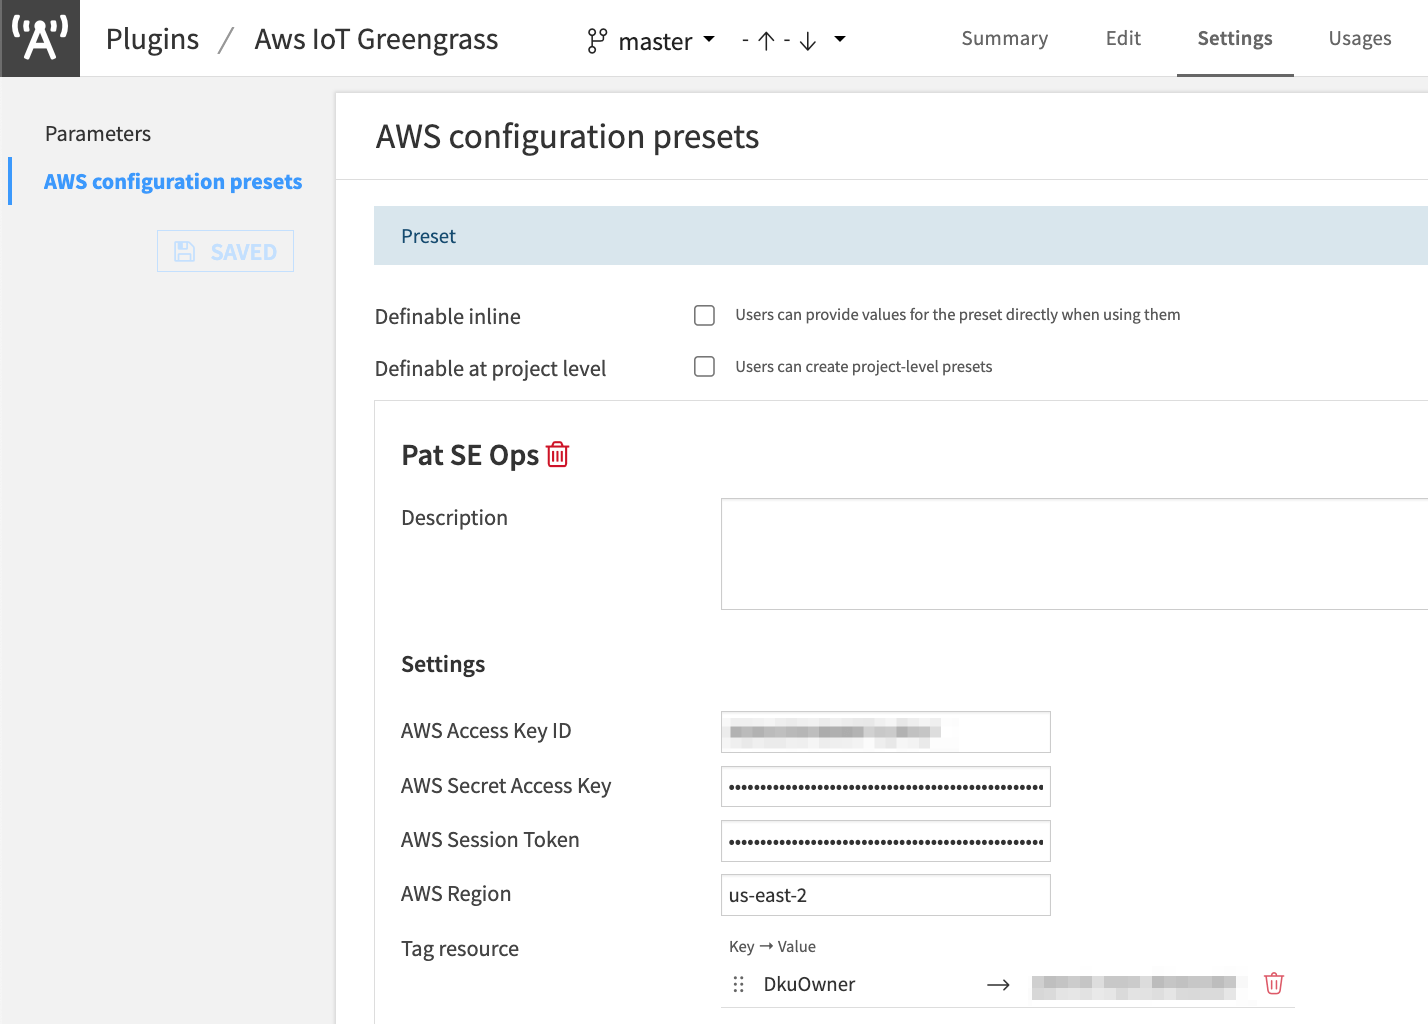Click the Preset section header
This screenshot has width=1428, height=1024.
click(900, 236)
